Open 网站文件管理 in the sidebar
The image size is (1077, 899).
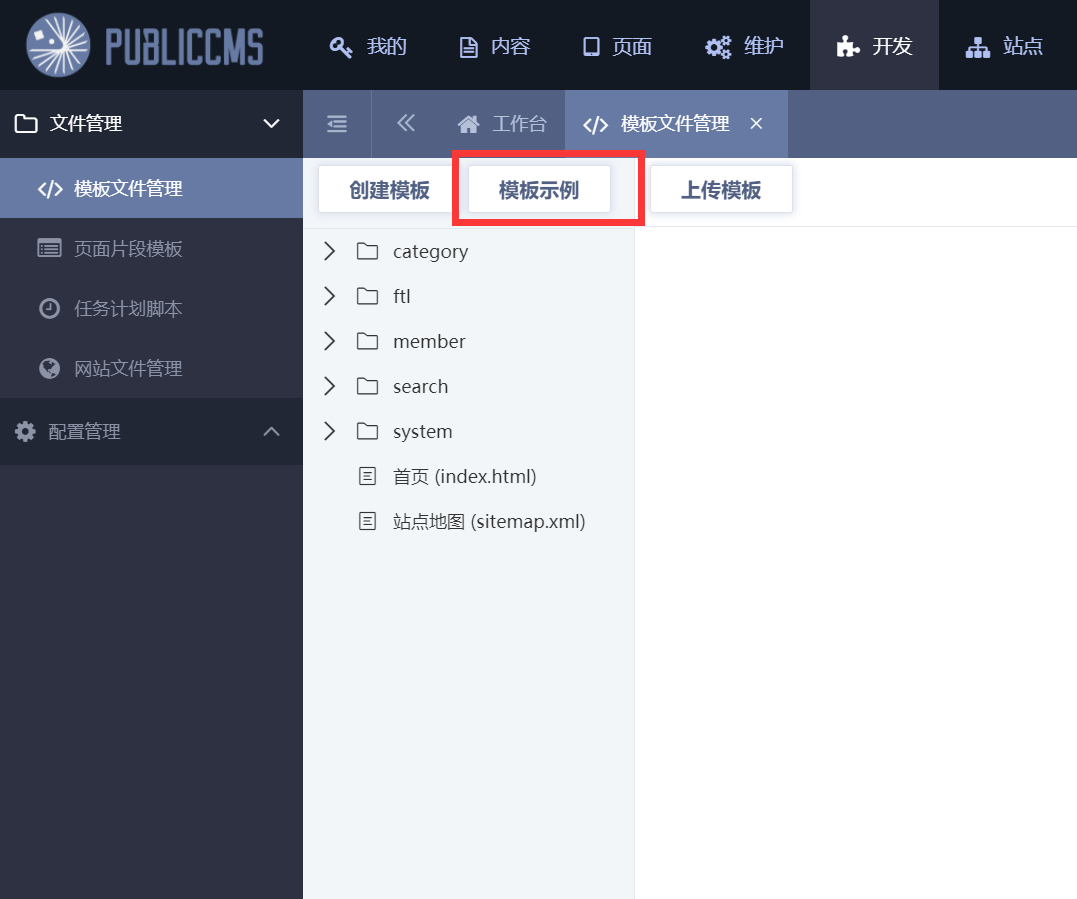tap(128, 368)
